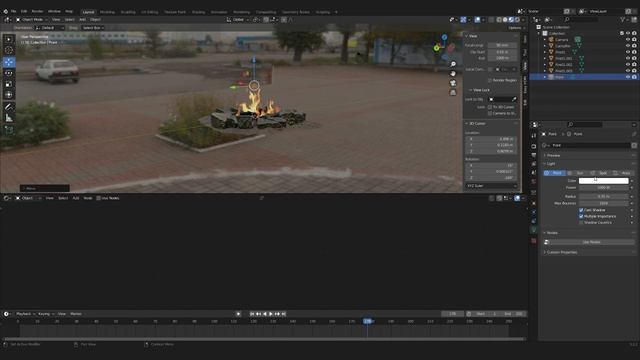Open the Object Mode dropdown
640x360 pixels.
tap(32, 20)
